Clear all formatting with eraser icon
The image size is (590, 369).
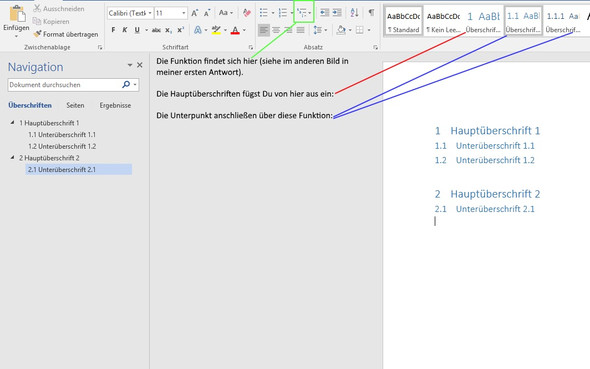247,13
